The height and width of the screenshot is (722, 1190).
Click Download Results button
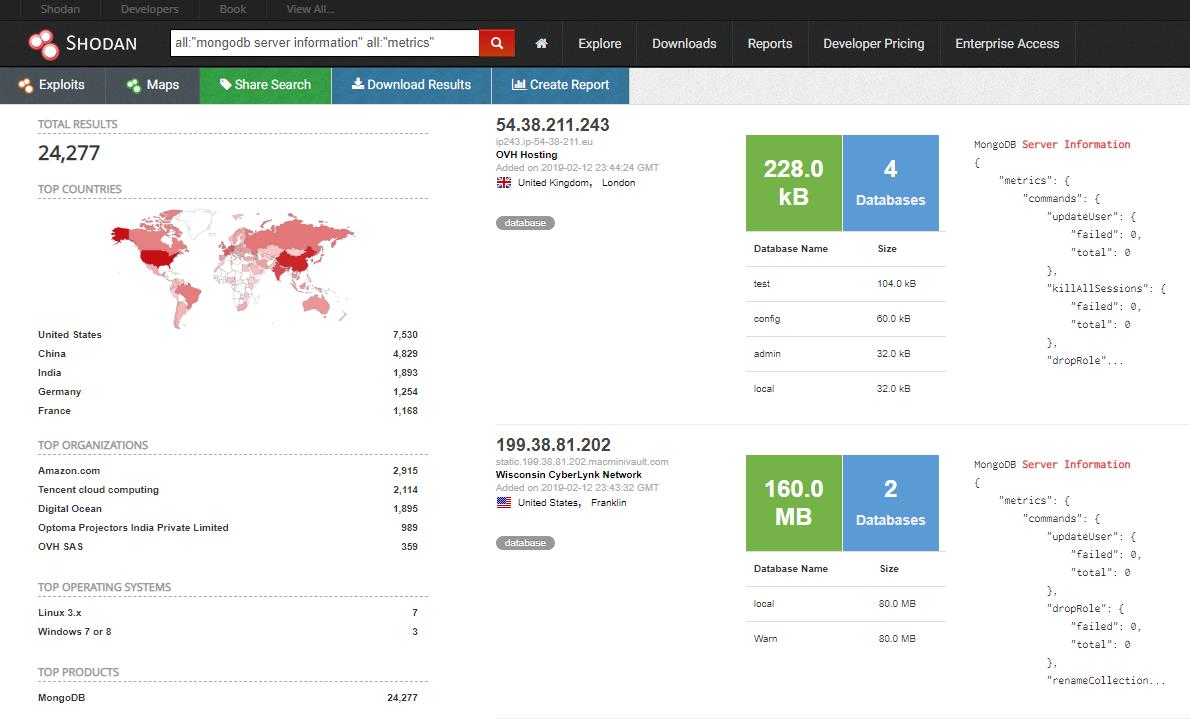coord(411,85)
